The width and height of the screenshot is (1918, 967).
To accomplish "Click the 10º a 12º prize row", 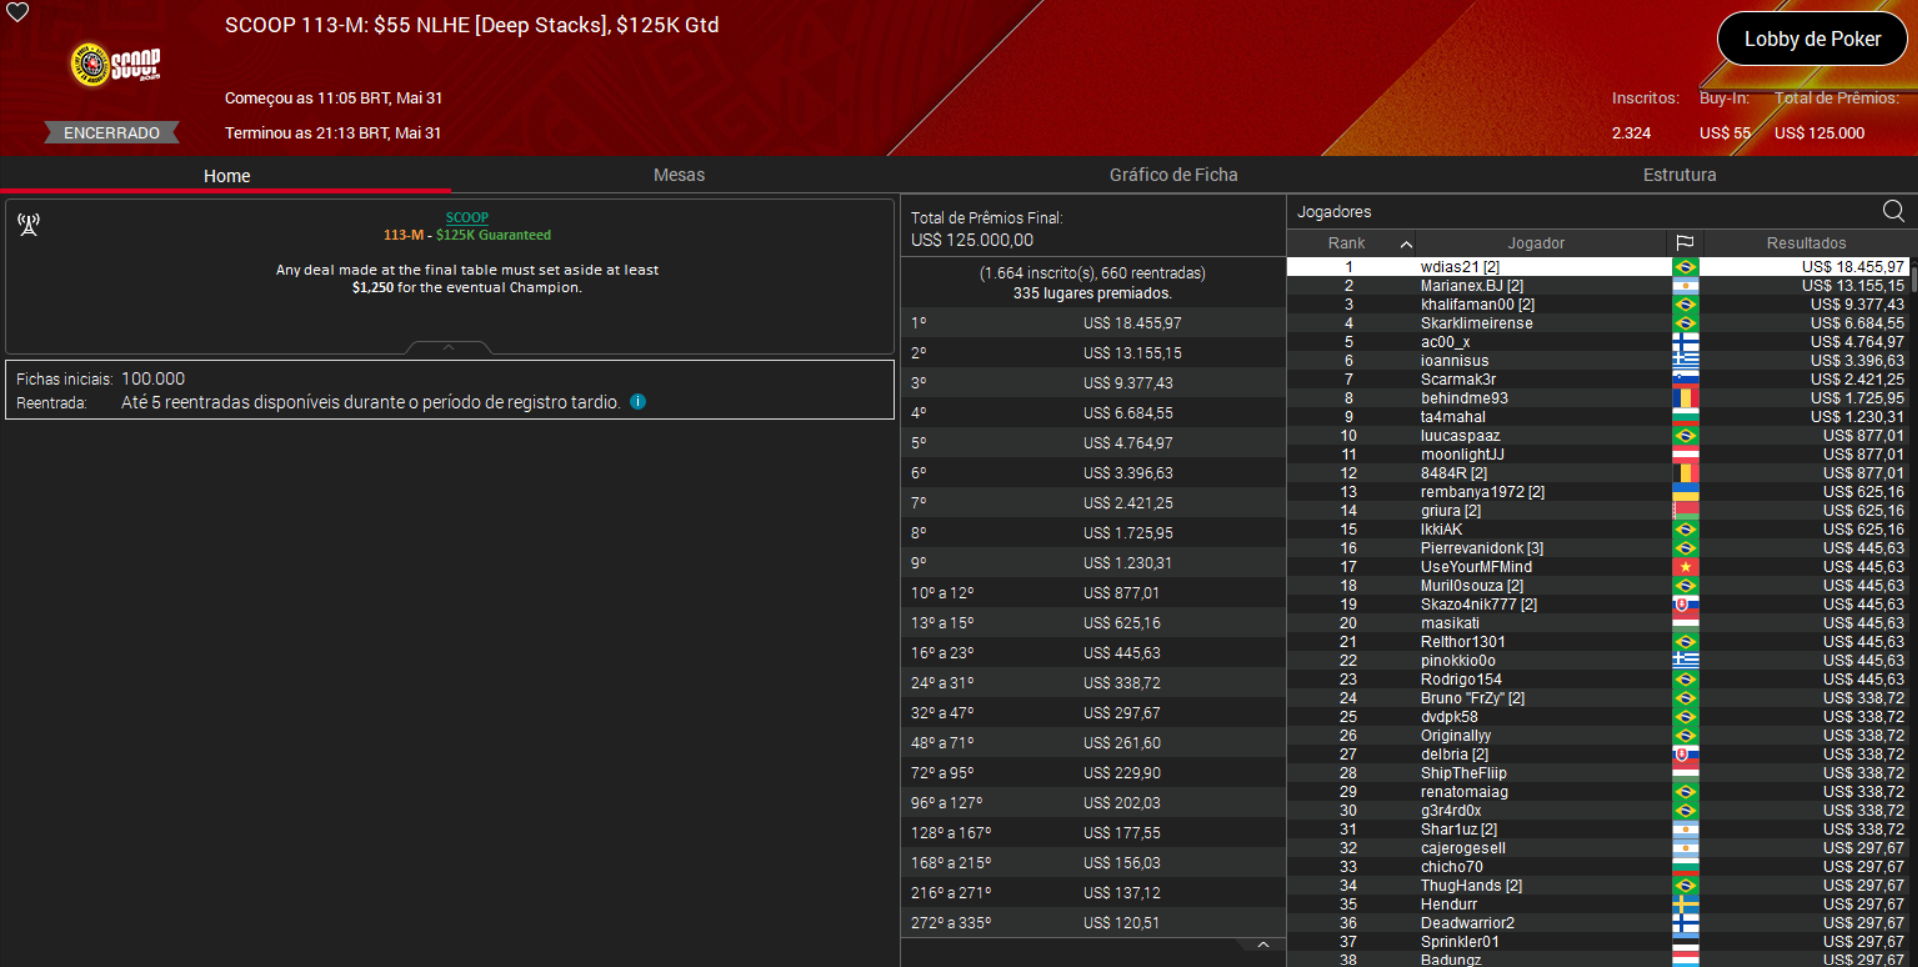I will [1093, 593].
